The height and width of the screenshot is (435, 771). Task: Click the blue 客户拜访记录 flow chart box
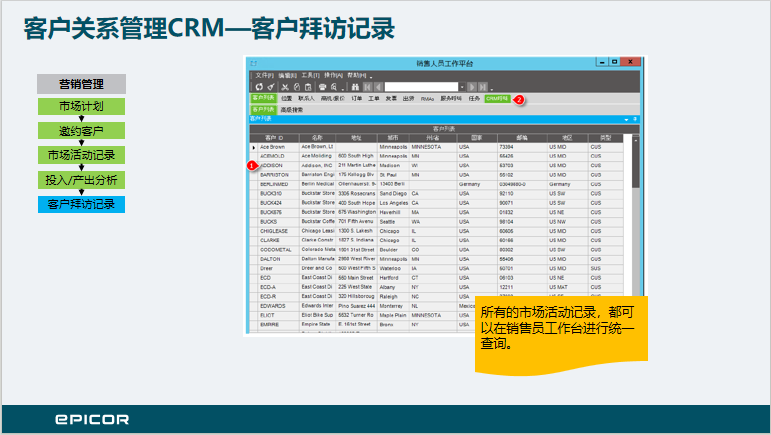tap(81, 204)
